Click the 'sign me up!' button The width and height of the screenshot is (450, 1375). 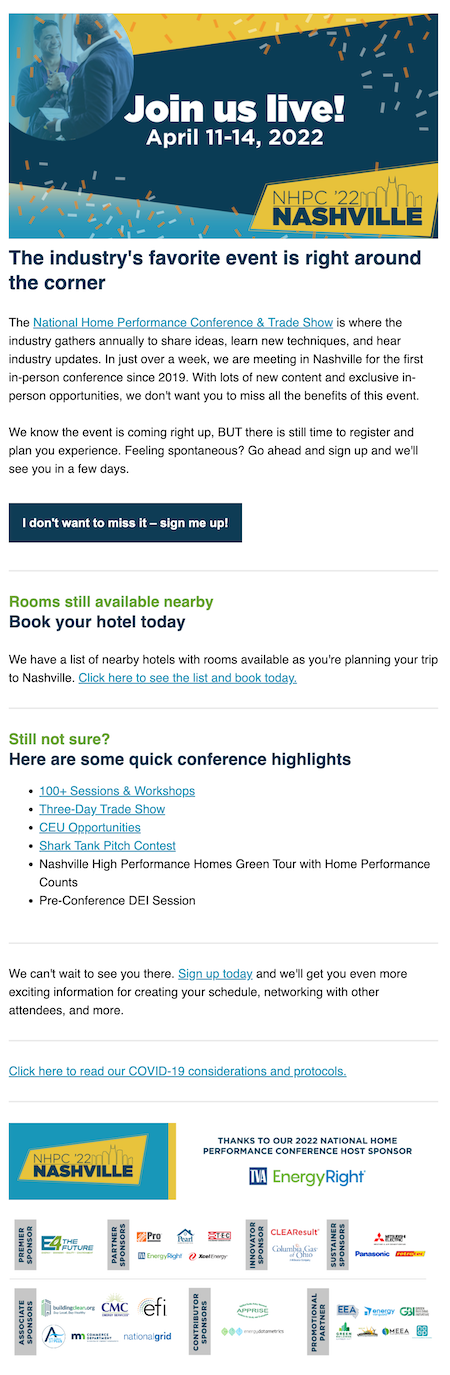pyautogui.click(x=125, y=523)
